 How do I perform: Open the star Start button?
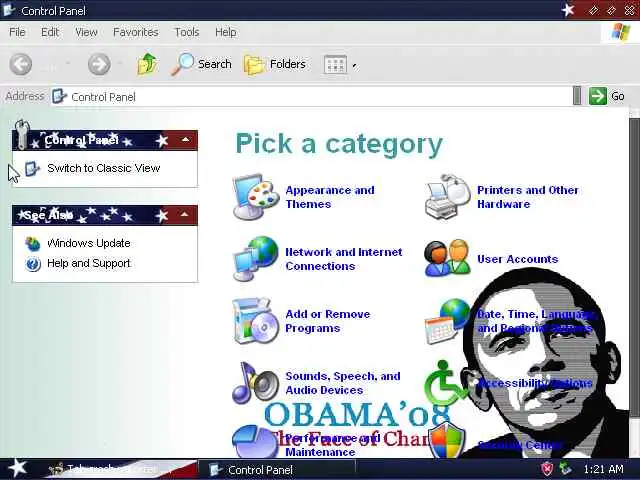(18, 469)
